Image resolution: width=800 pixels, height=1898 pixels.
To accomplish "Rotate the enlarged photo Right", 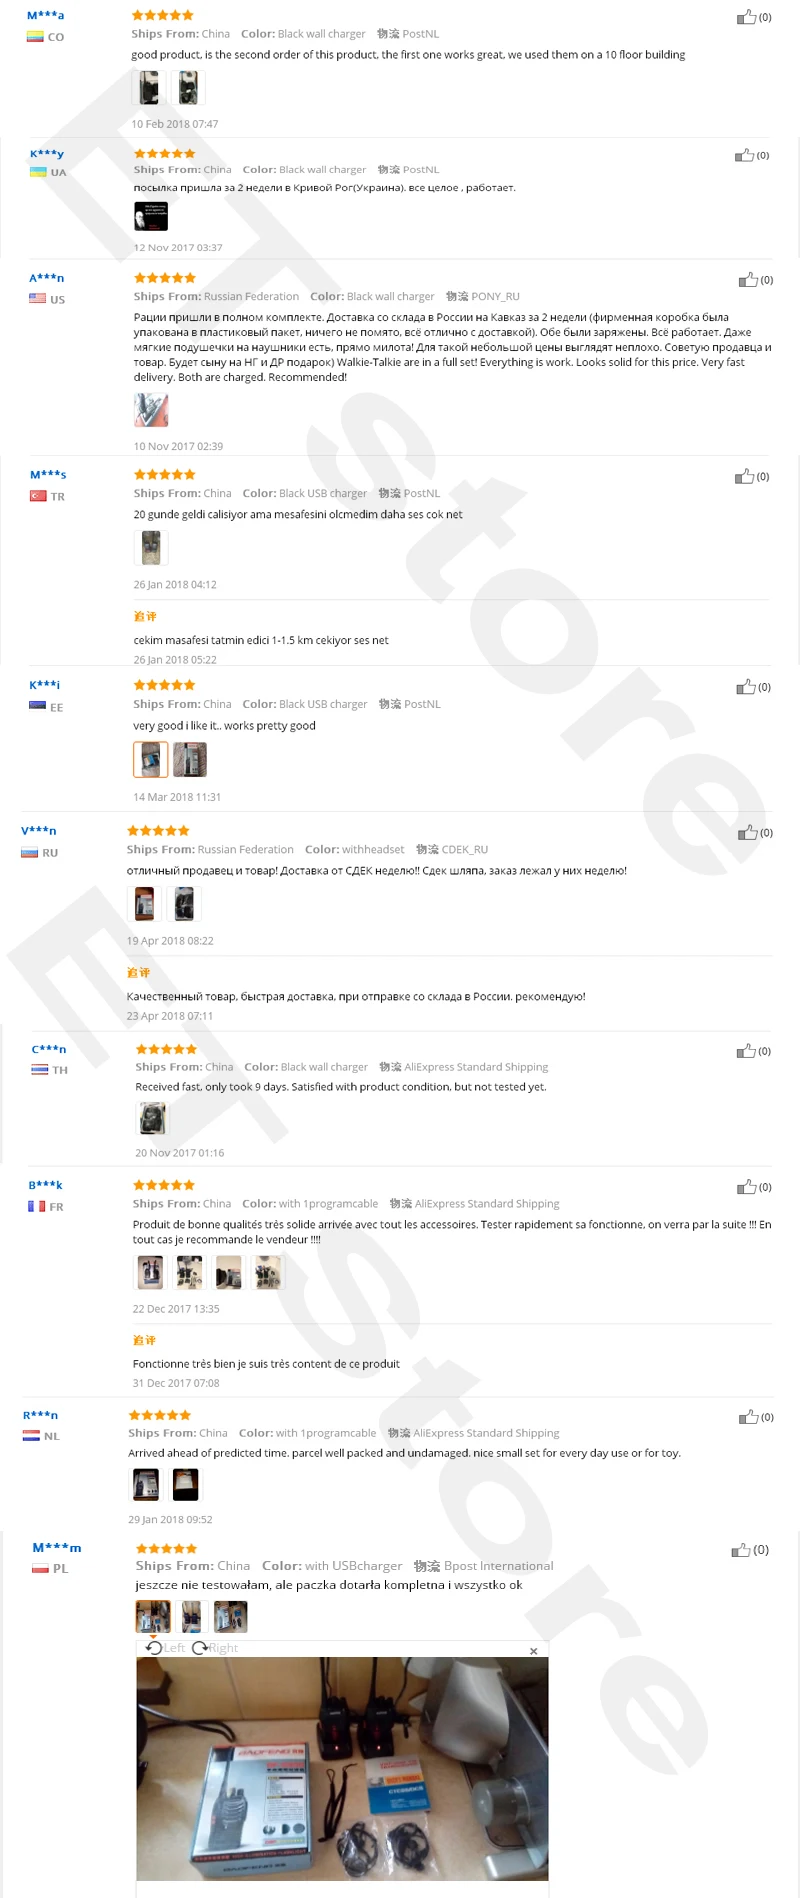I will click(215, 1648).
